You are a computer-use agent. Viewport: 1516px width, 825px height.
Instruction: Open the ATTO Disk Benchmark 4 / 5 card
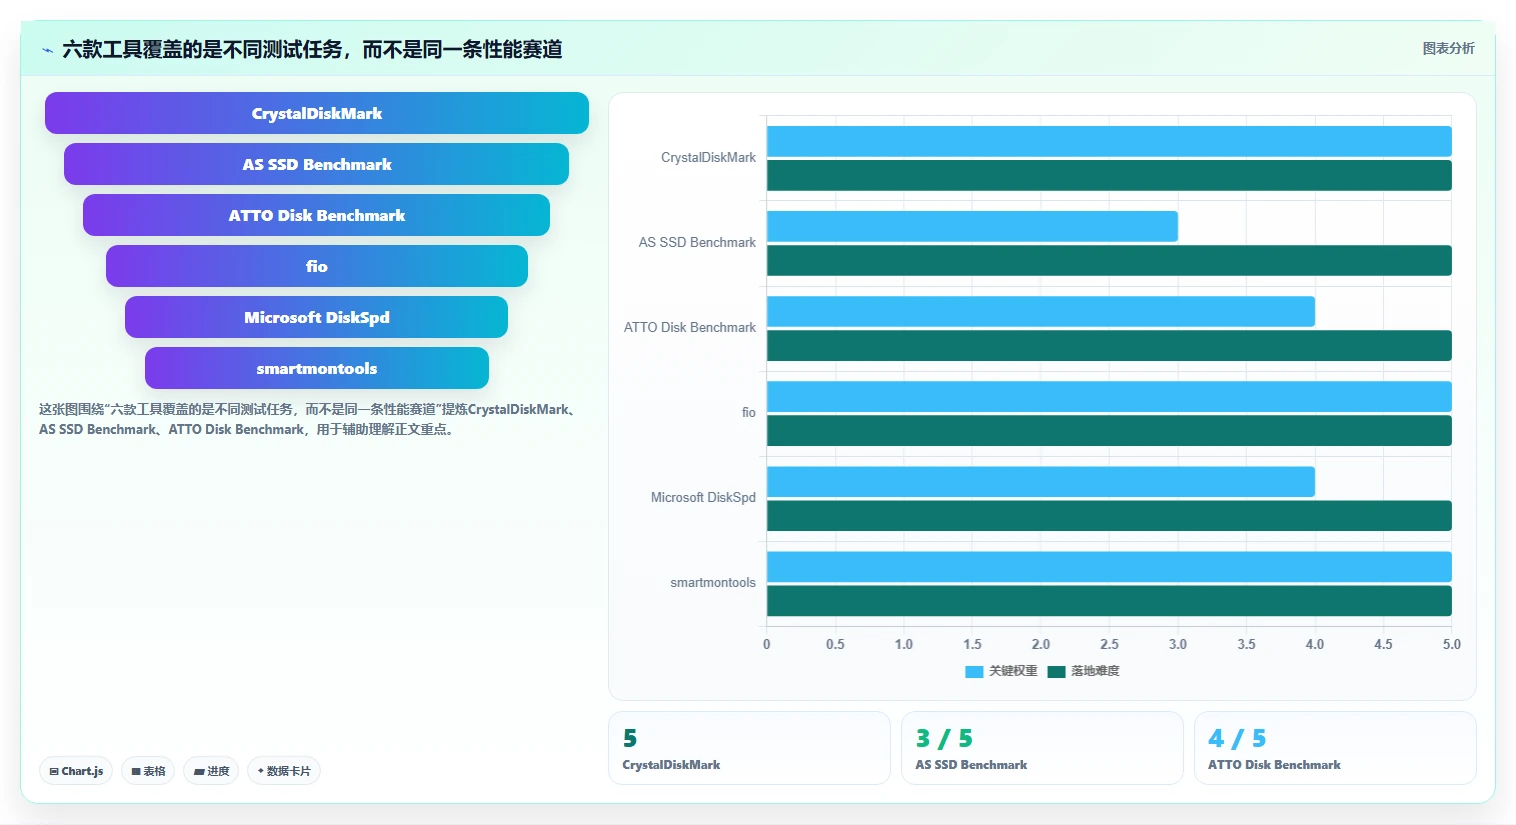1335,748
